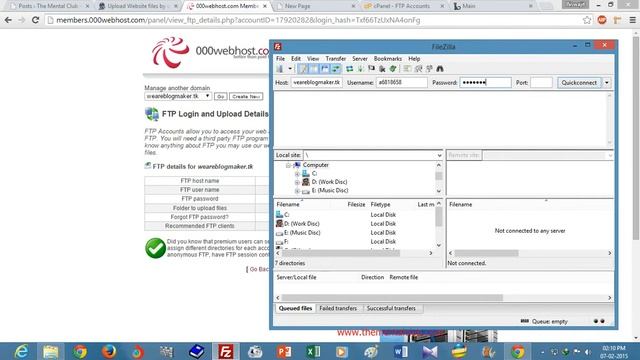This screenshot has height=360, width=640.
Task: Select Computer in the local tree
Action: pos(316,165)
